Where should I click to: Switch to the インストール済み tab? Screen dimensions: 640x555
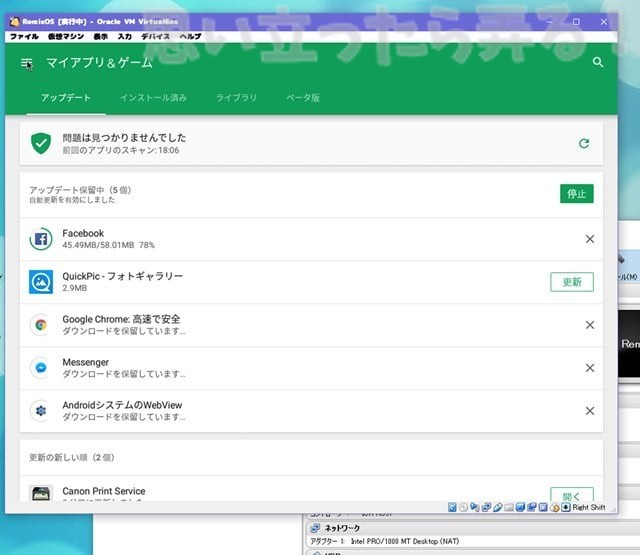(x=153, y=98)
